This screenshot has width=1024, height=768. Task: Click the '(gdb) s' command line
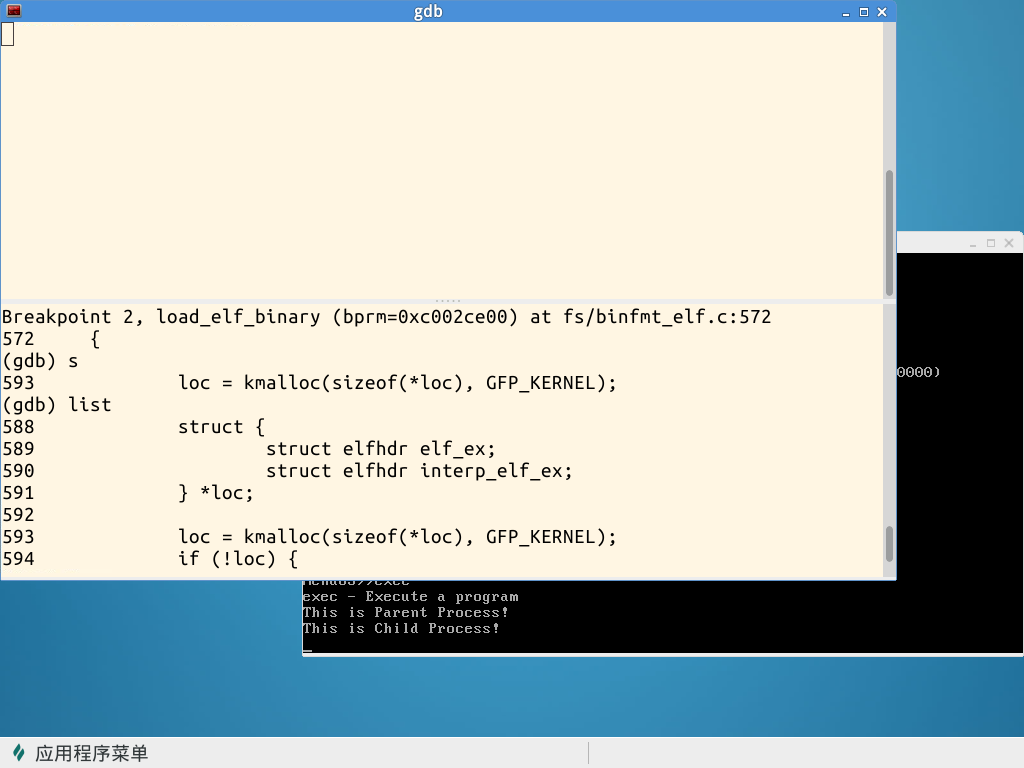click(x=40, y=361)
